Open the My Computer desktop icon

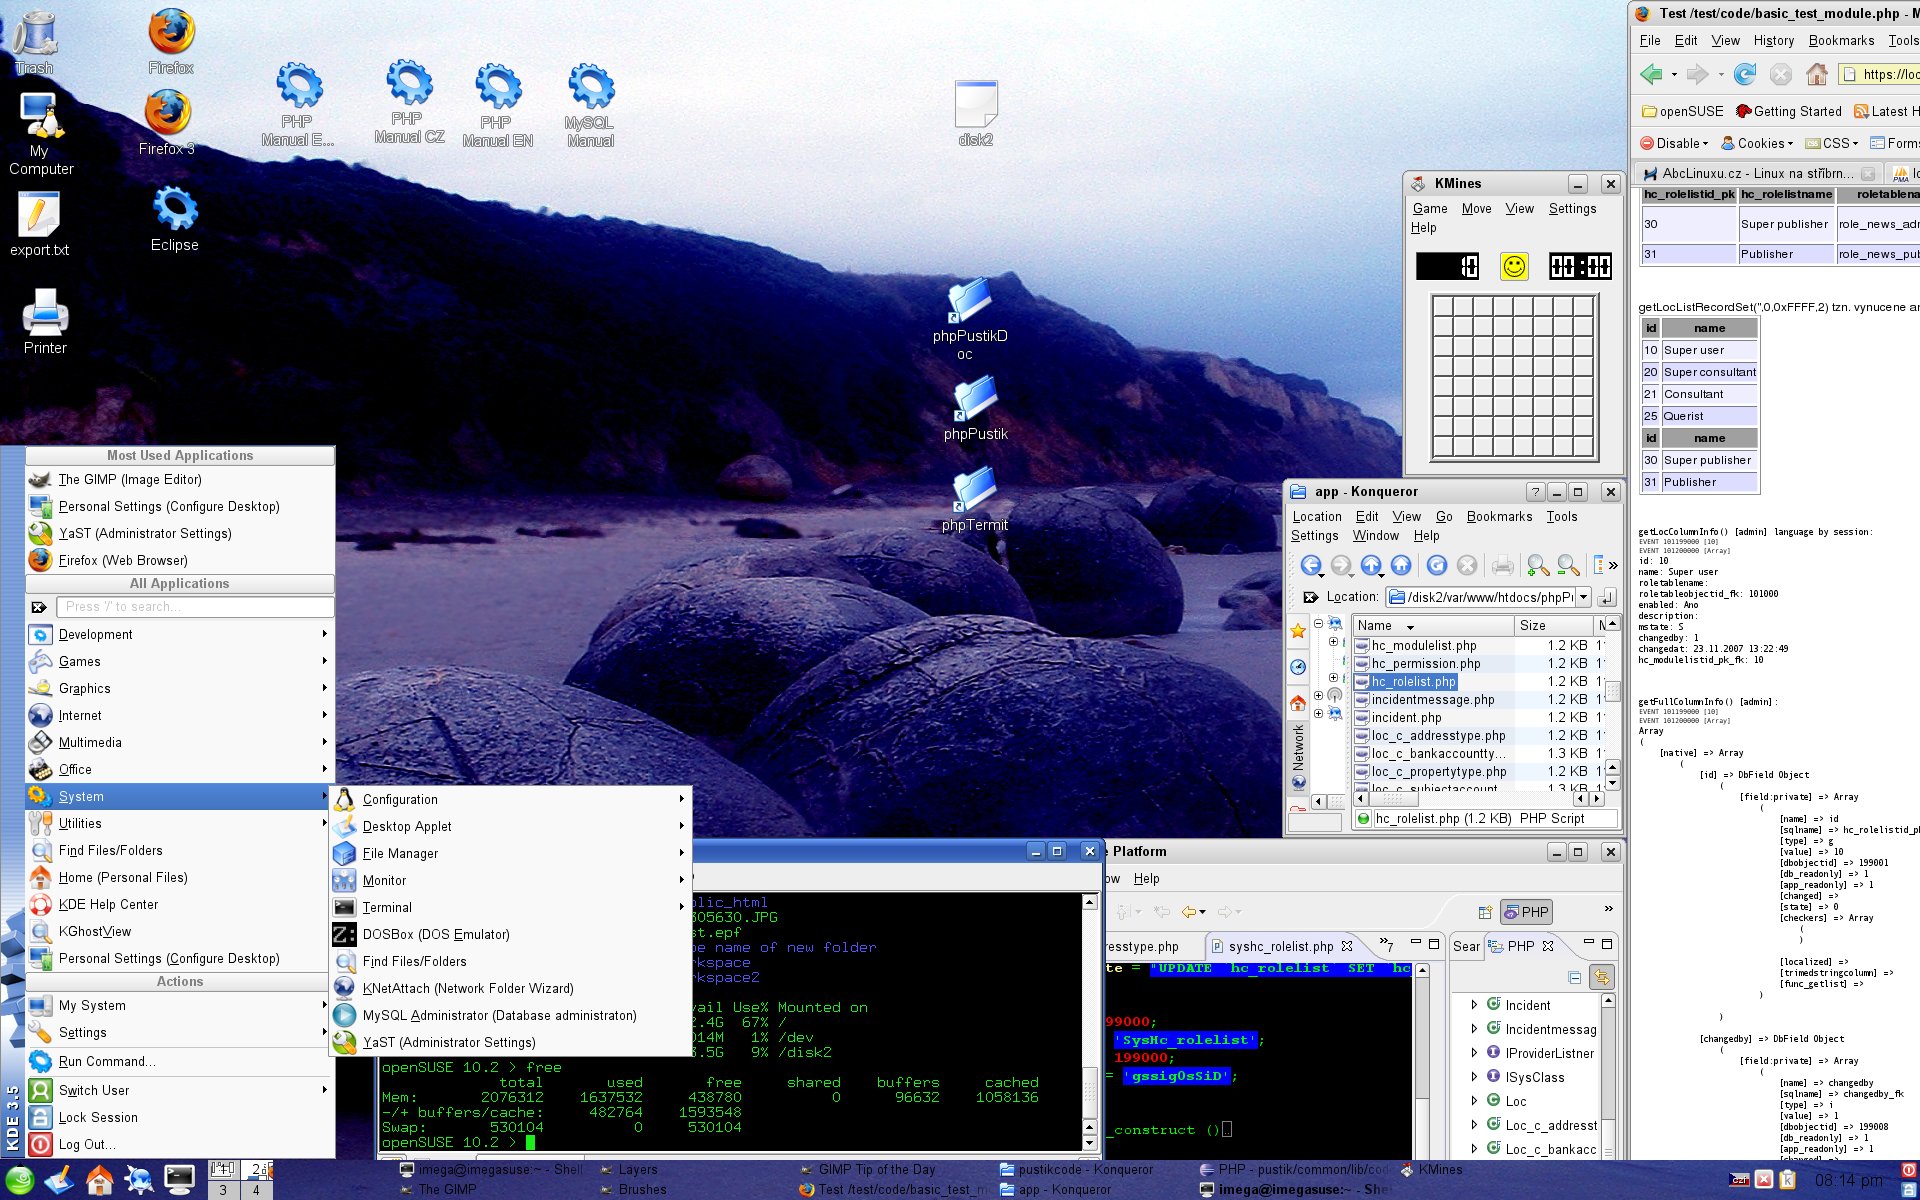point(41,135)
